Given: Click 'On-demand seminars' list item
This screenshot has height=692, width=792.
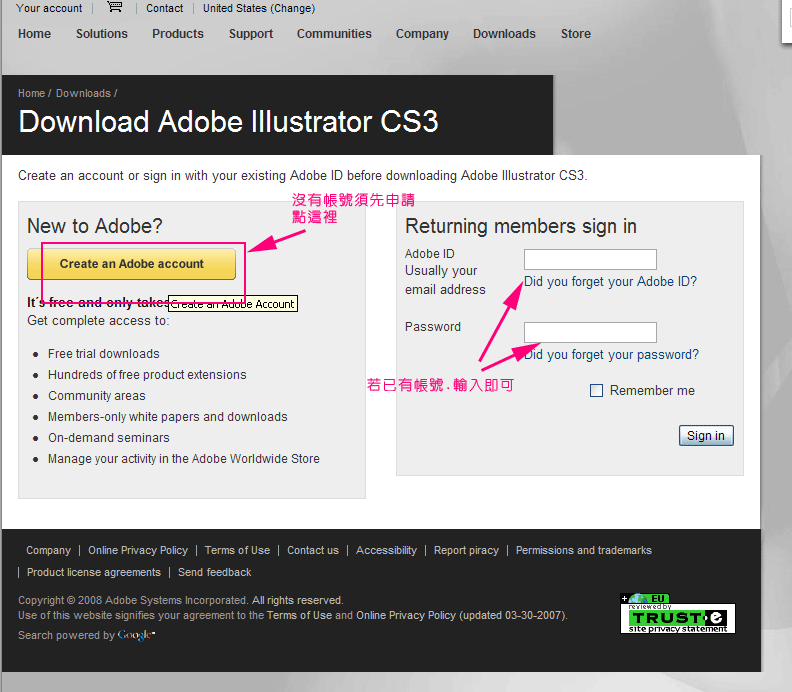Looking at the screenshot, I should pos(109,437).
